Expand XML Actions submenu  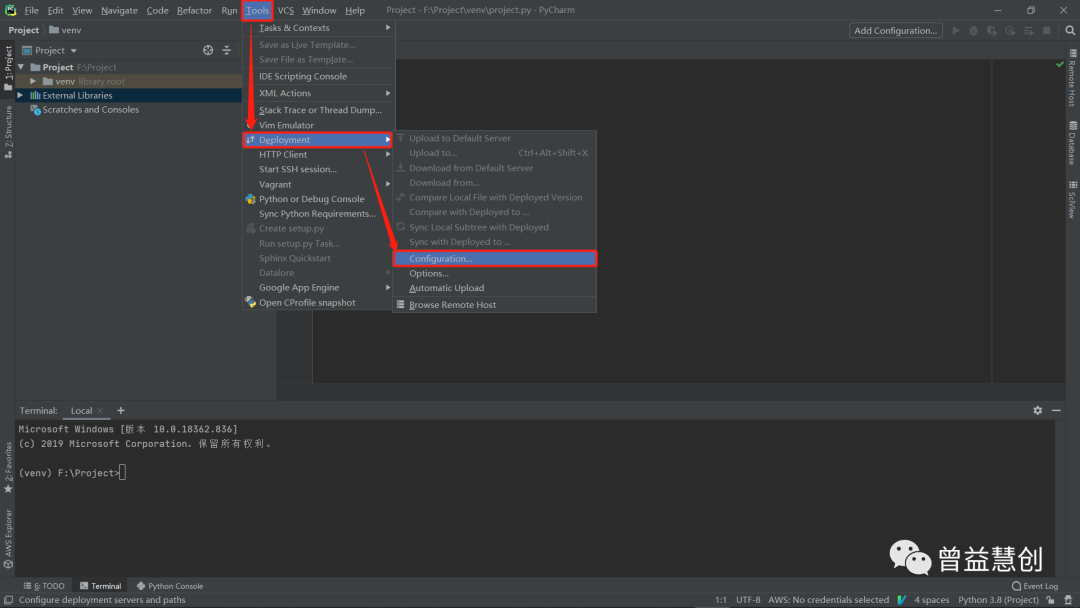(x=319, y=93)
